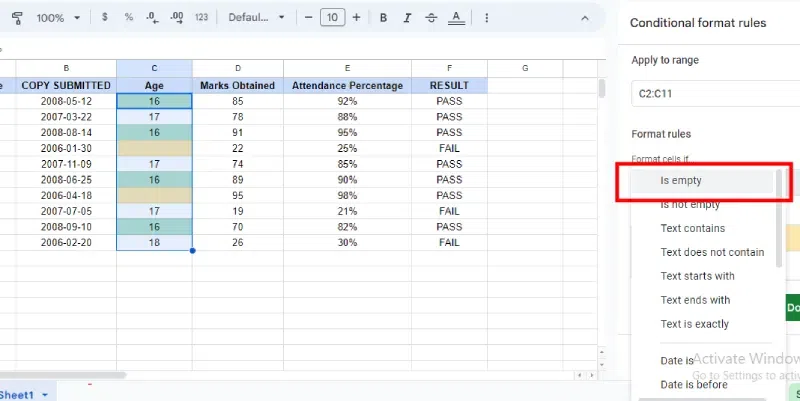Toggle strikethrough formatting
The width and height of the screenshot is (800, 401).
tap(431, 18)
